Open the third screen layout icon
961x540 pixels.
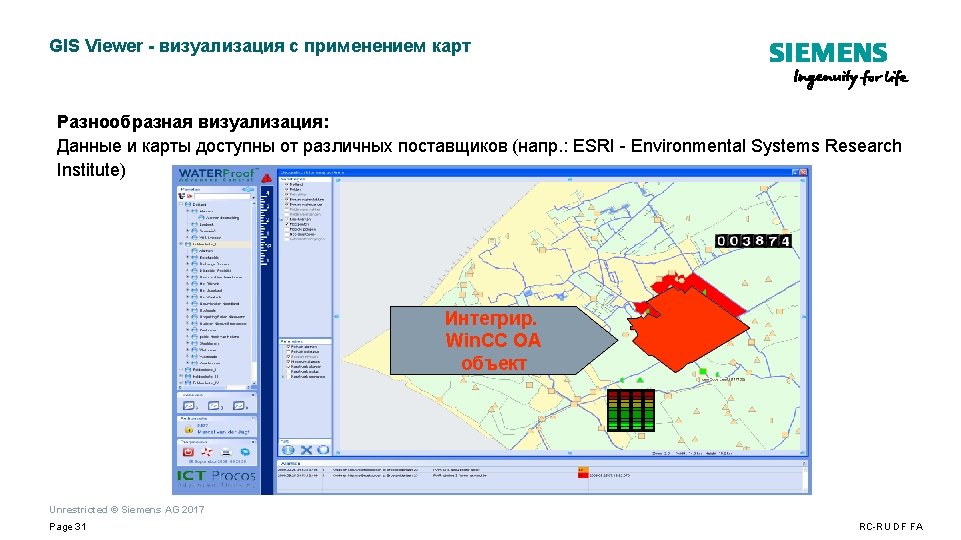pyautogui.click(x=240, y=406)
